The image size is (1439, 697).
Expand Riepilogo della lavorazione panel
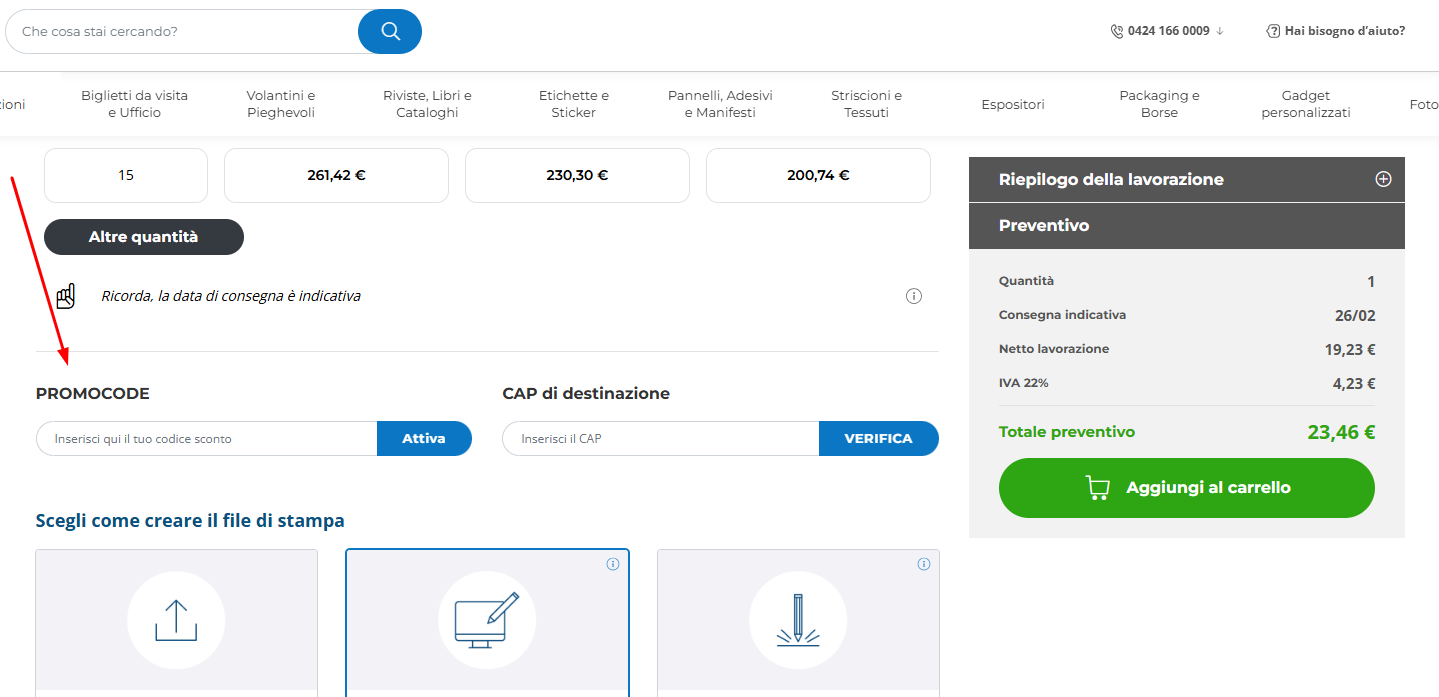click(x=1383, y=180)
